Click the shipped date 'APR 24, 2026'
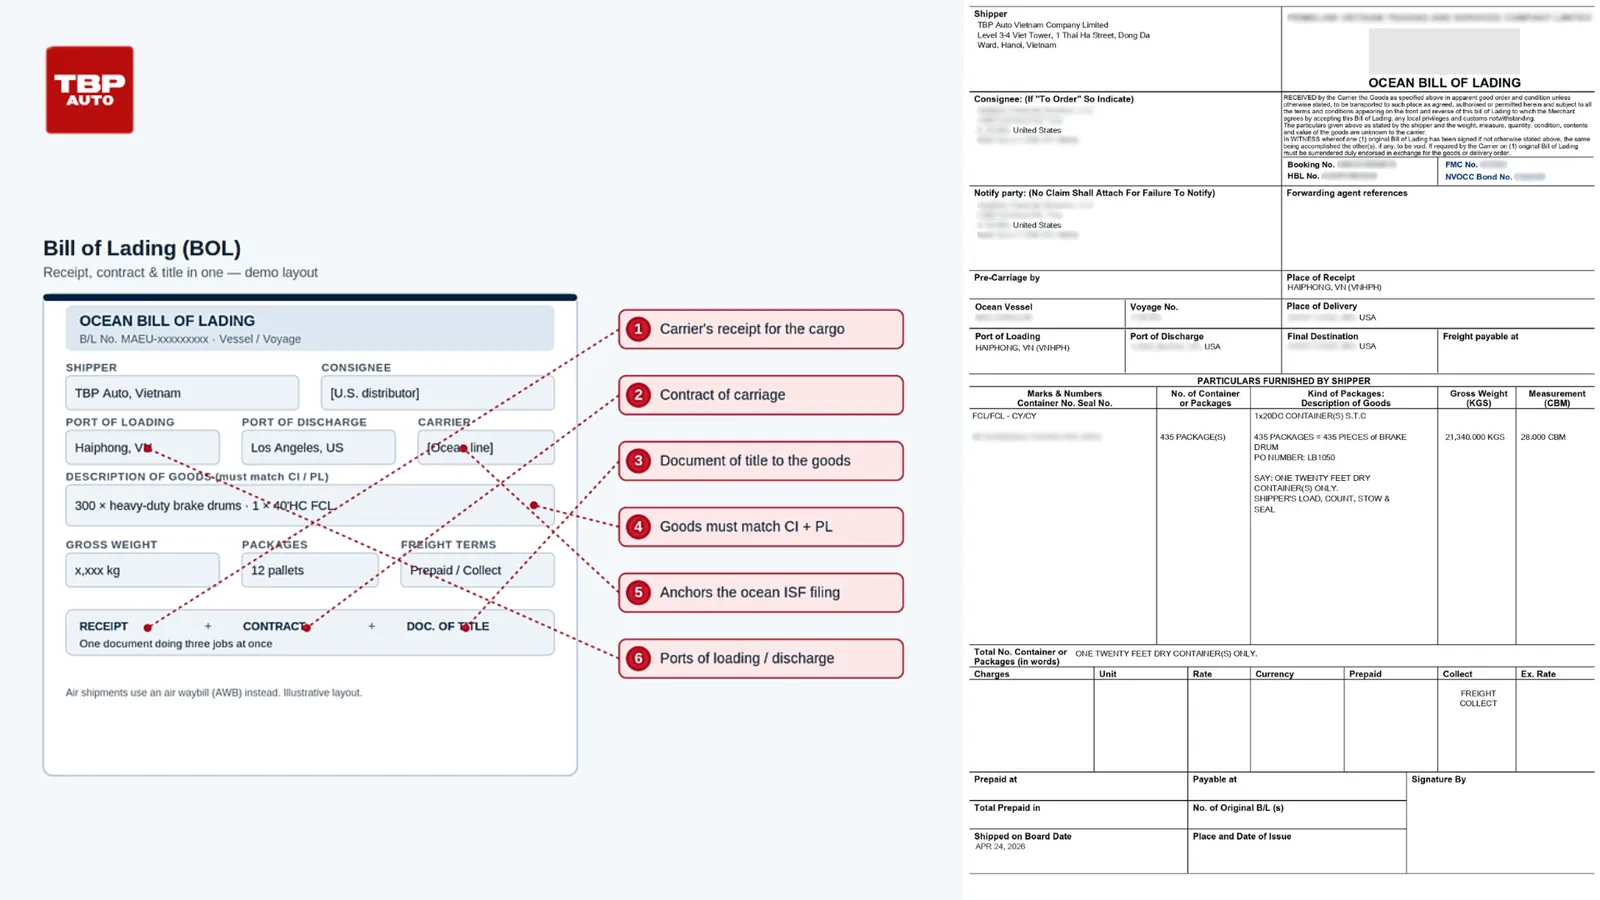 1000,847
